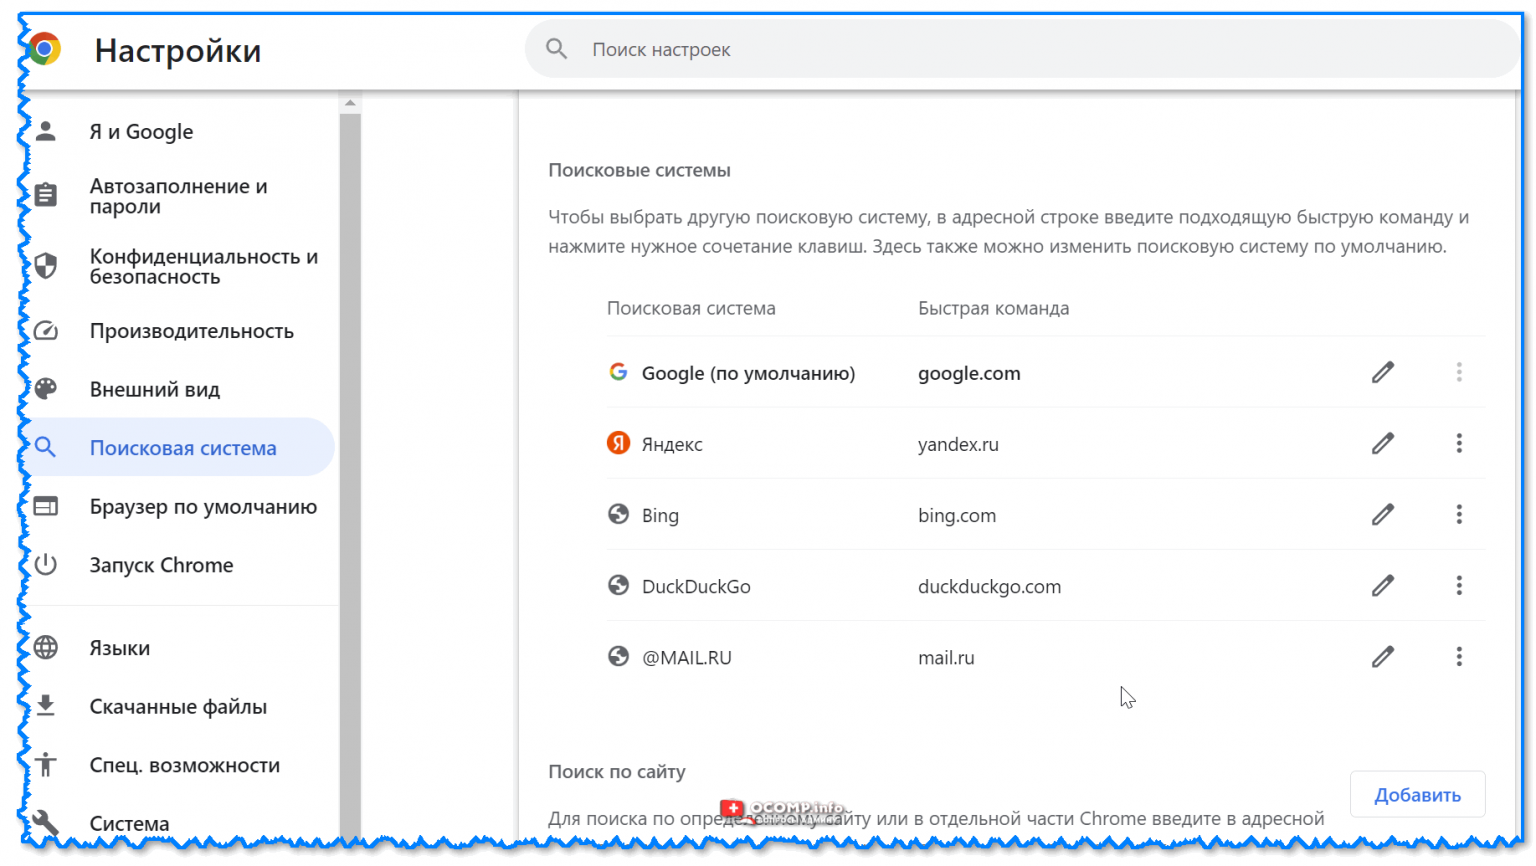The width and height of the screenshot is (1536, 866).
Task: Open Система settings section
Action: click(x=178, y=823)
